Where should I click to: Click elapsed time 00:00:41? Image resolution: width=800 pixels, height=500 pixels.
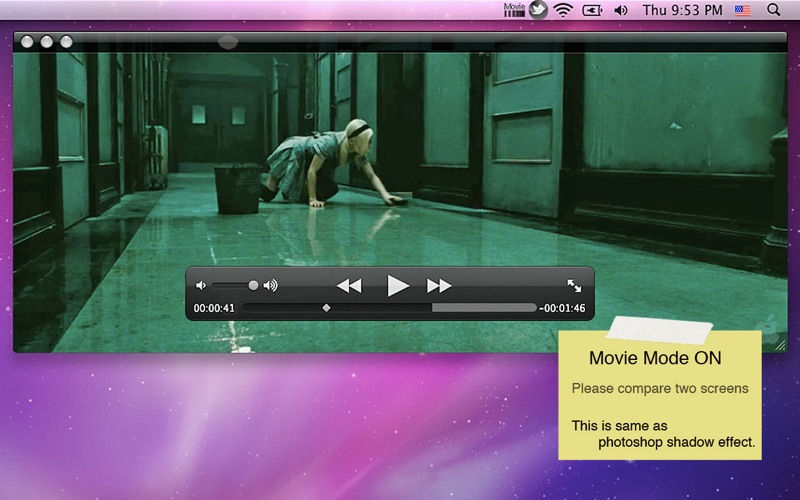[x=214, y=308]
